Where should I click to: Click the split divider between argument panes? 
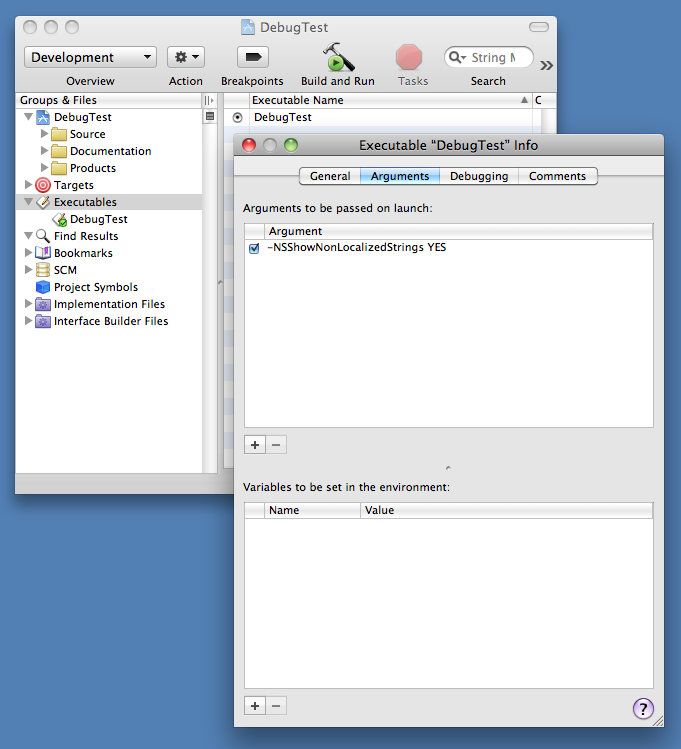click(x=448, y=467)
